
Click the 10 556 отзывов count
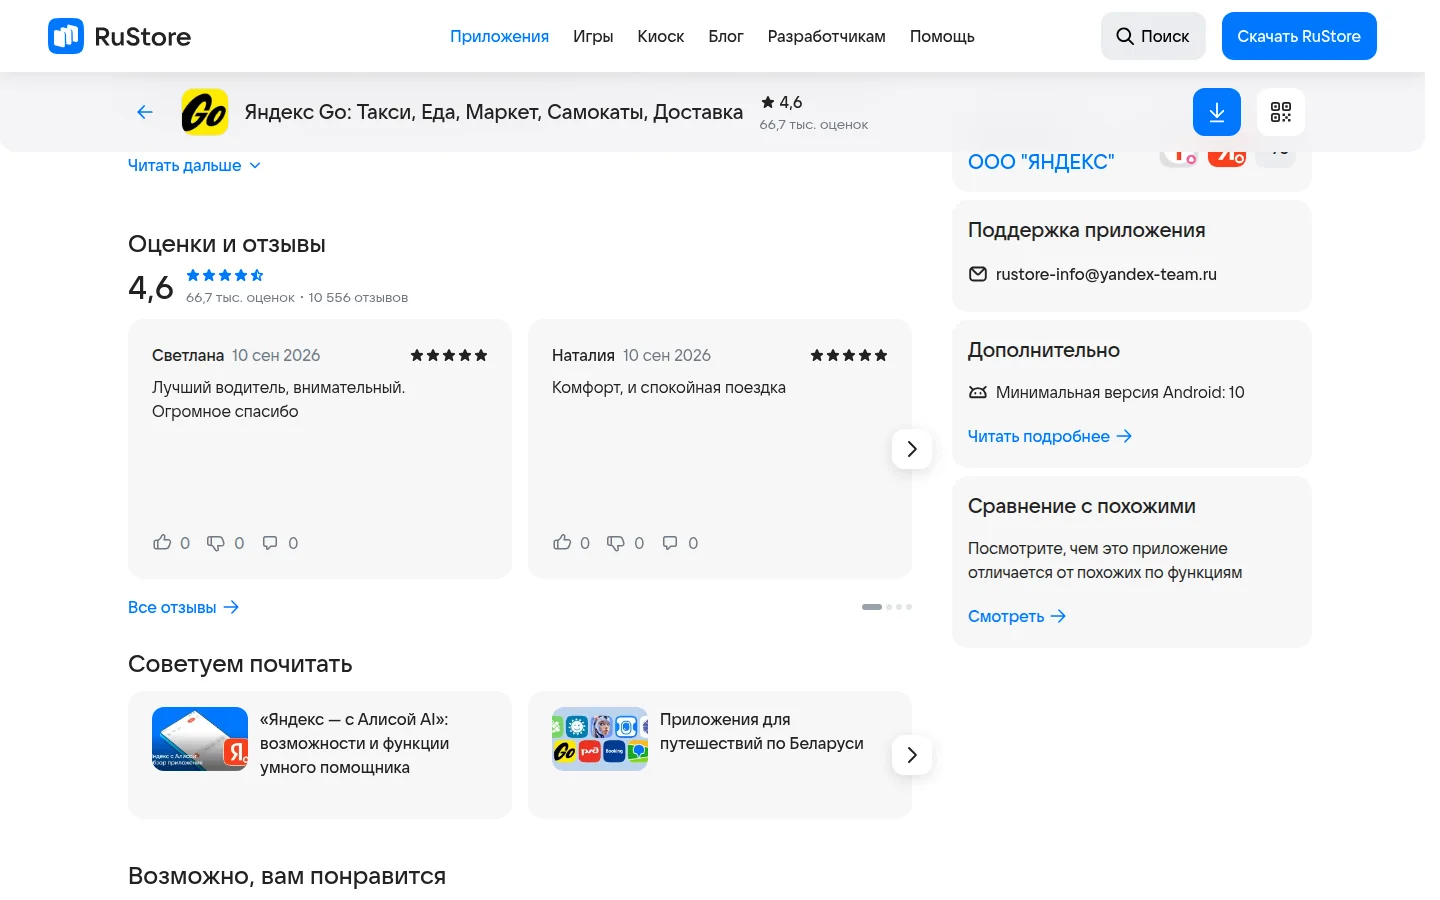(x=358, y=297)
